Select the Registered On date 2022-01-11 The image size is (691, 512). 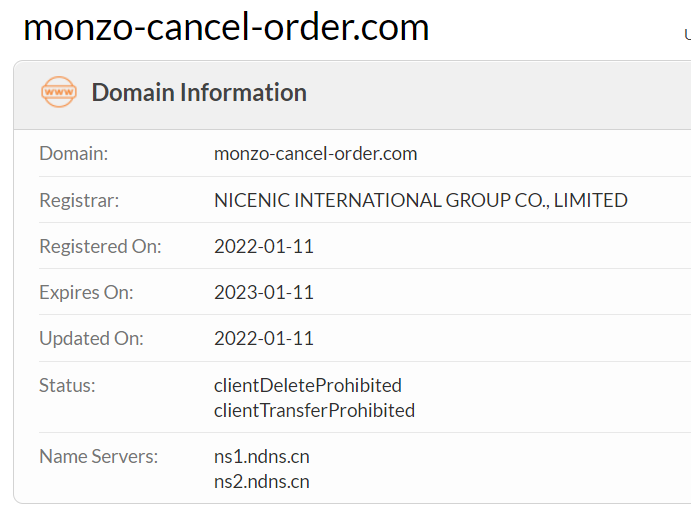264,246
